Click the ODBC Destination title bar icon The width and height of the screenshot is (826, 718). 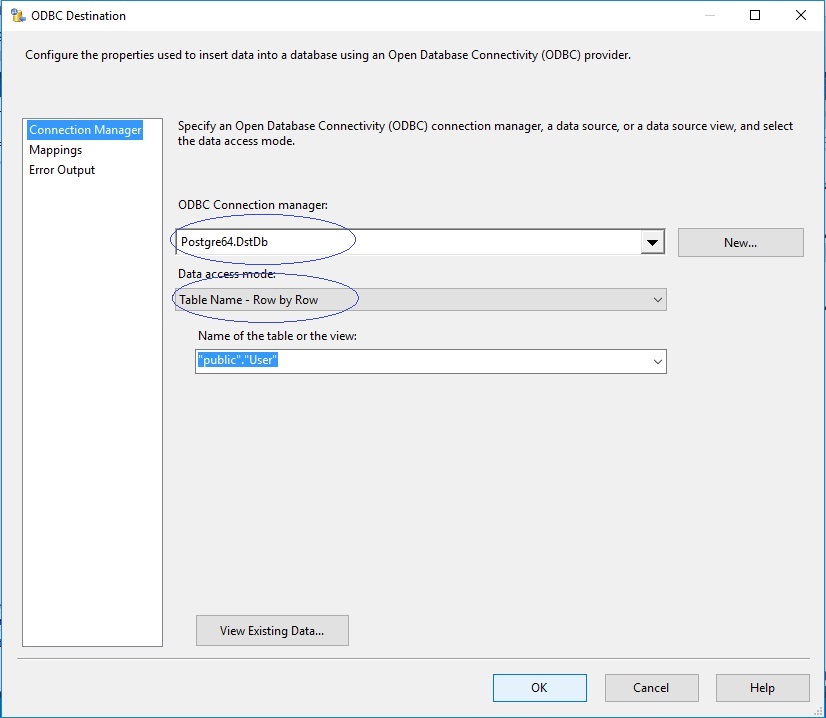coord(18,16)
